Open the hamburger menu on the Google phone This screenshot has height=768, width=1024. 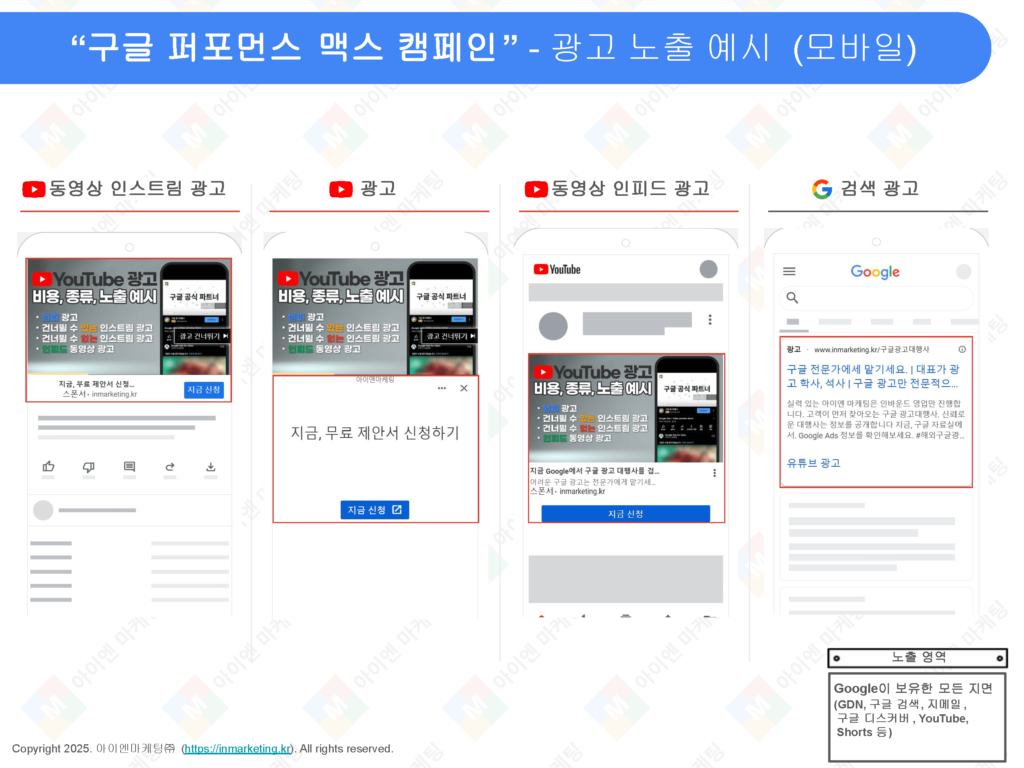point(790,271)
